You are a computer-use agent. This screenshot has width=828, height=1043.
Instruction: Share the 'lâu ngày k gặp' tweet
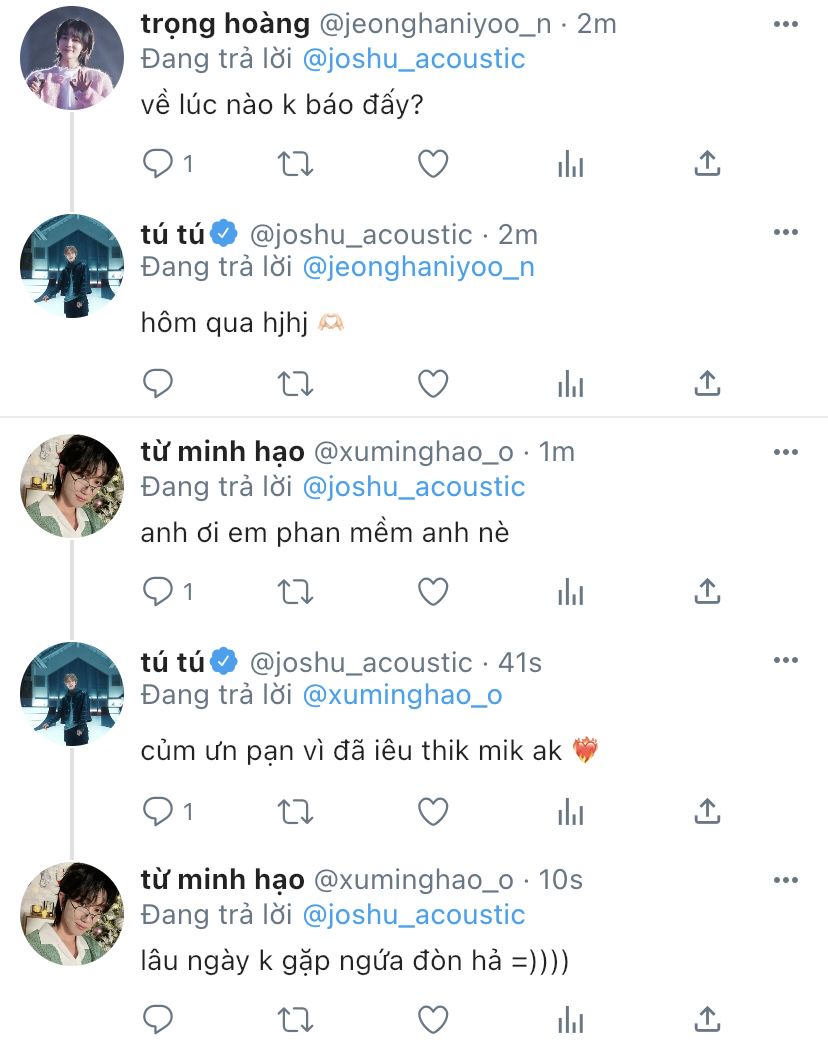click(707, 1021)
